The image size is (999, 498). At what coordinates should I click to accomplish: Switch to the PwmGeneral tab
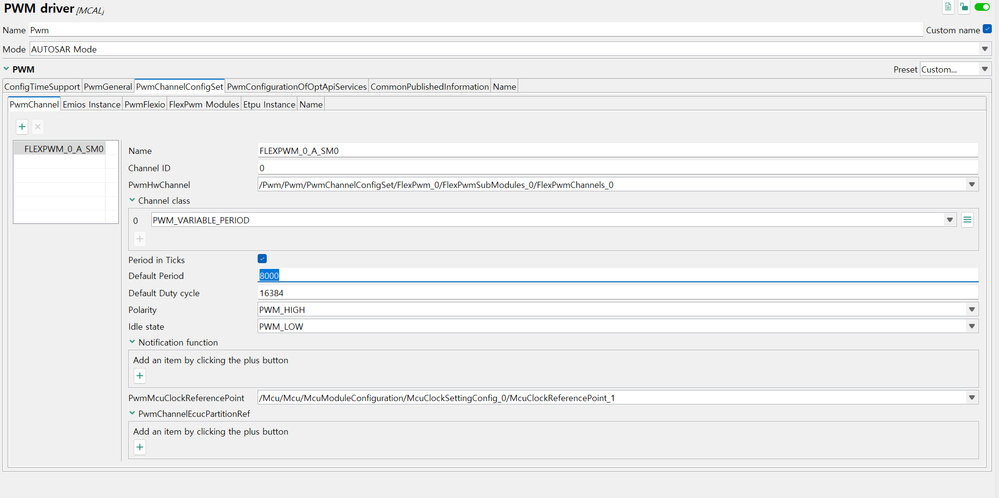[108, 87]
